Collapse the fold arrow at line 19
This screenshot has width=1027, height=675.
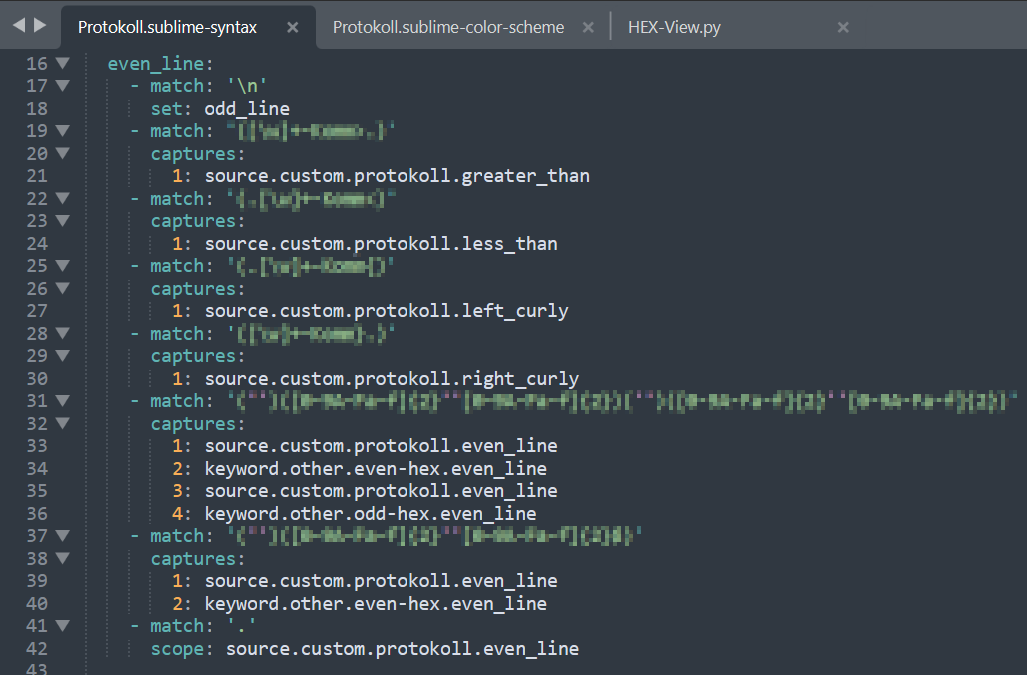point(63,131)
